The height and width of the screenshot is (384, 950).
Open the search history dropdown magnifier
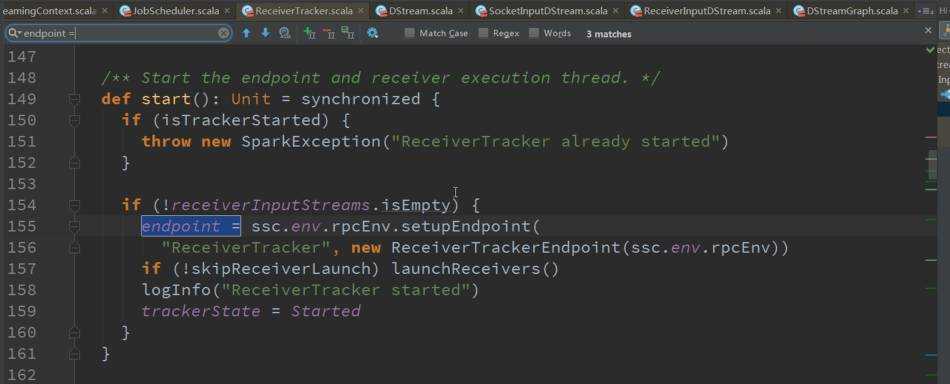pyautogui.click(x=14, y=33)
